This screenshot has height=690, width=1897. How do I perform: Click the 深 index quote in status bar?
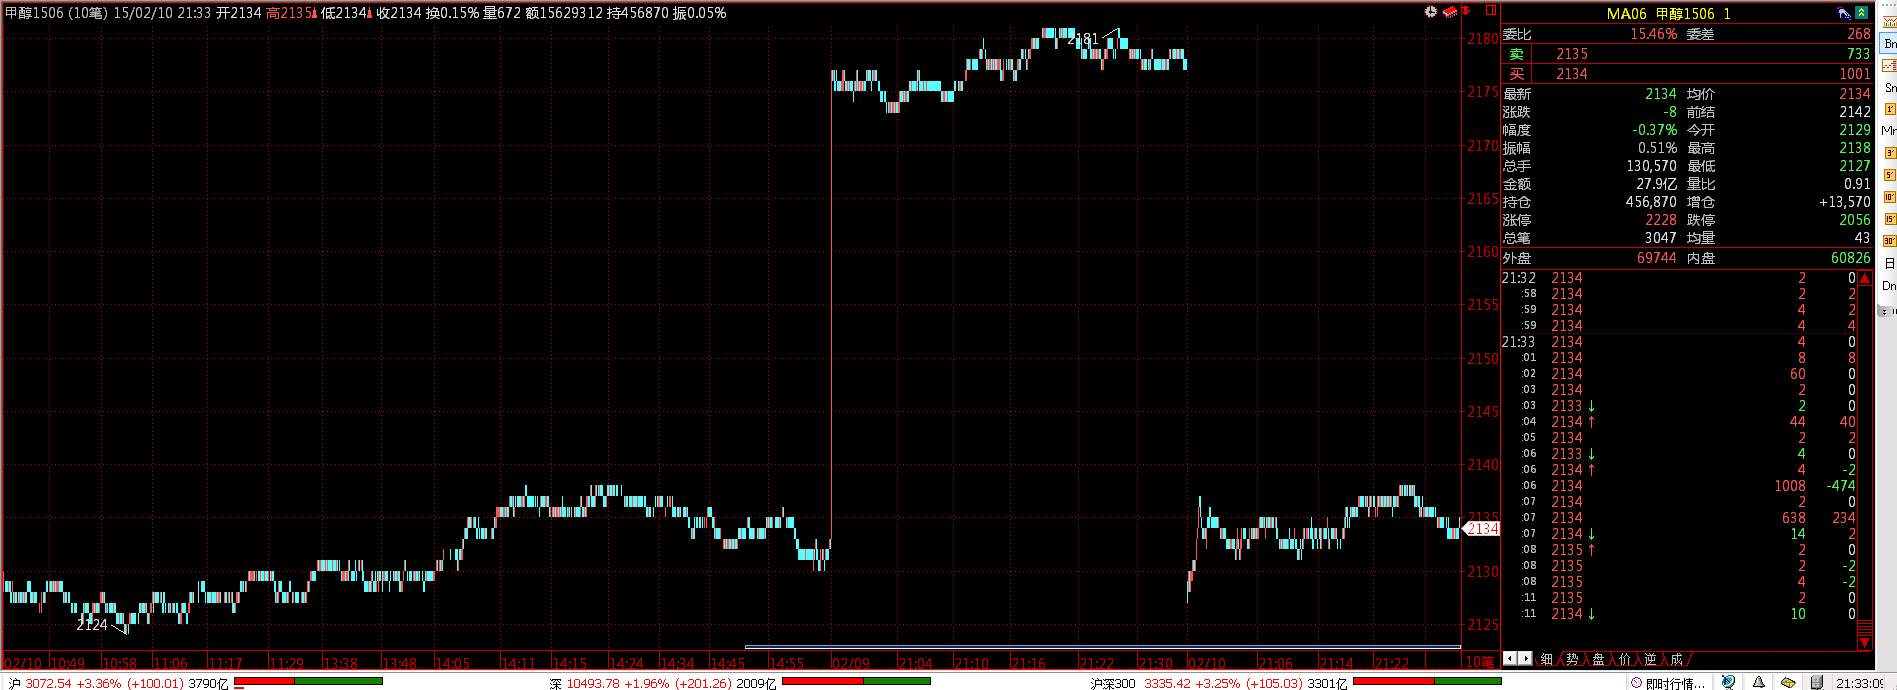click(663, 683)
